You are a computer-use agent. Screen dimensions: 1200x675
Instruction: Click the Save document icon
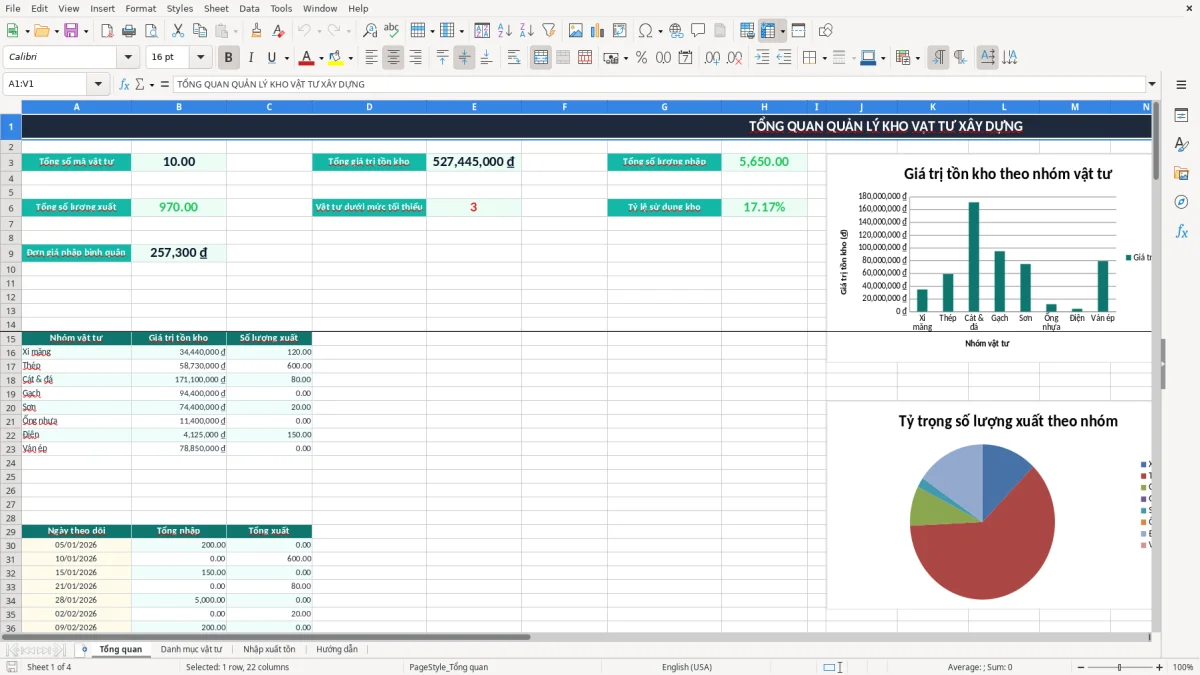pos(71,31)
